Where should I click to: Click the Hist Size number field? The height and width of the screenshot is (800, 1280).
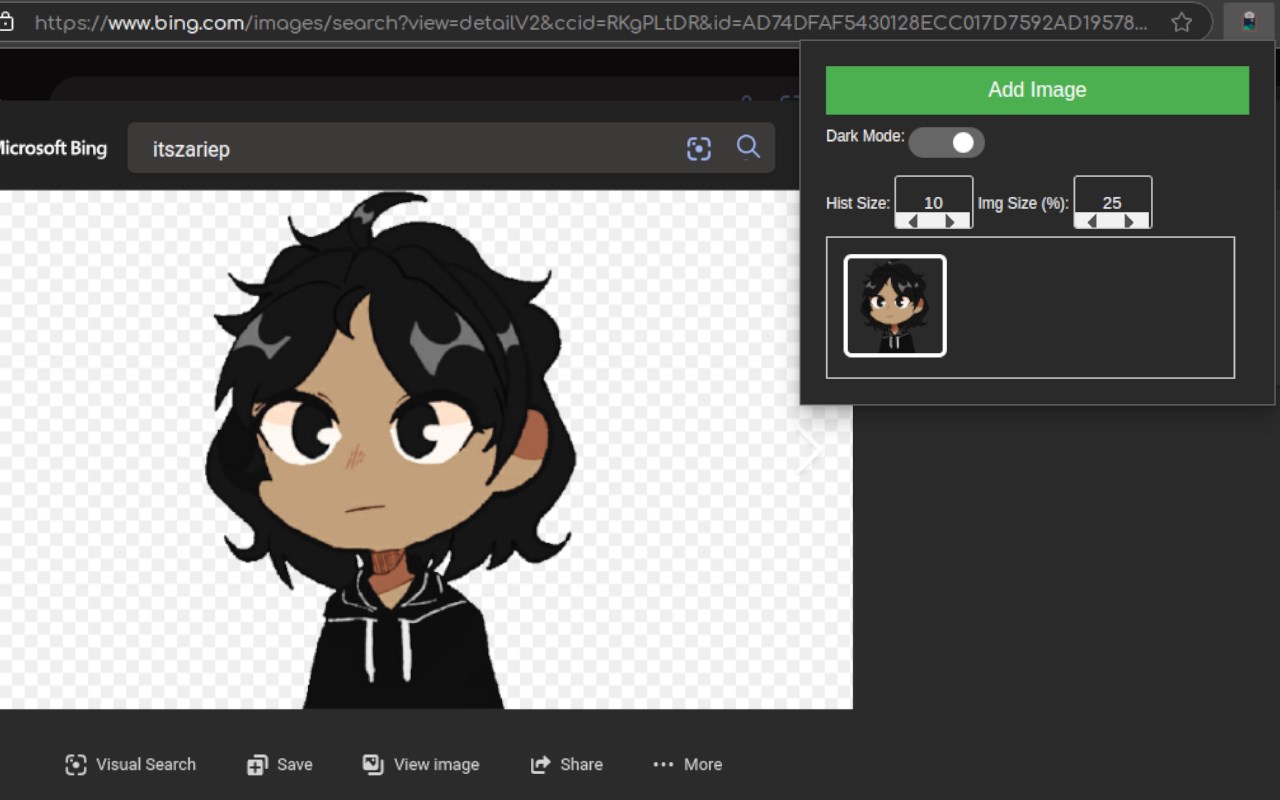pos(933,202)
